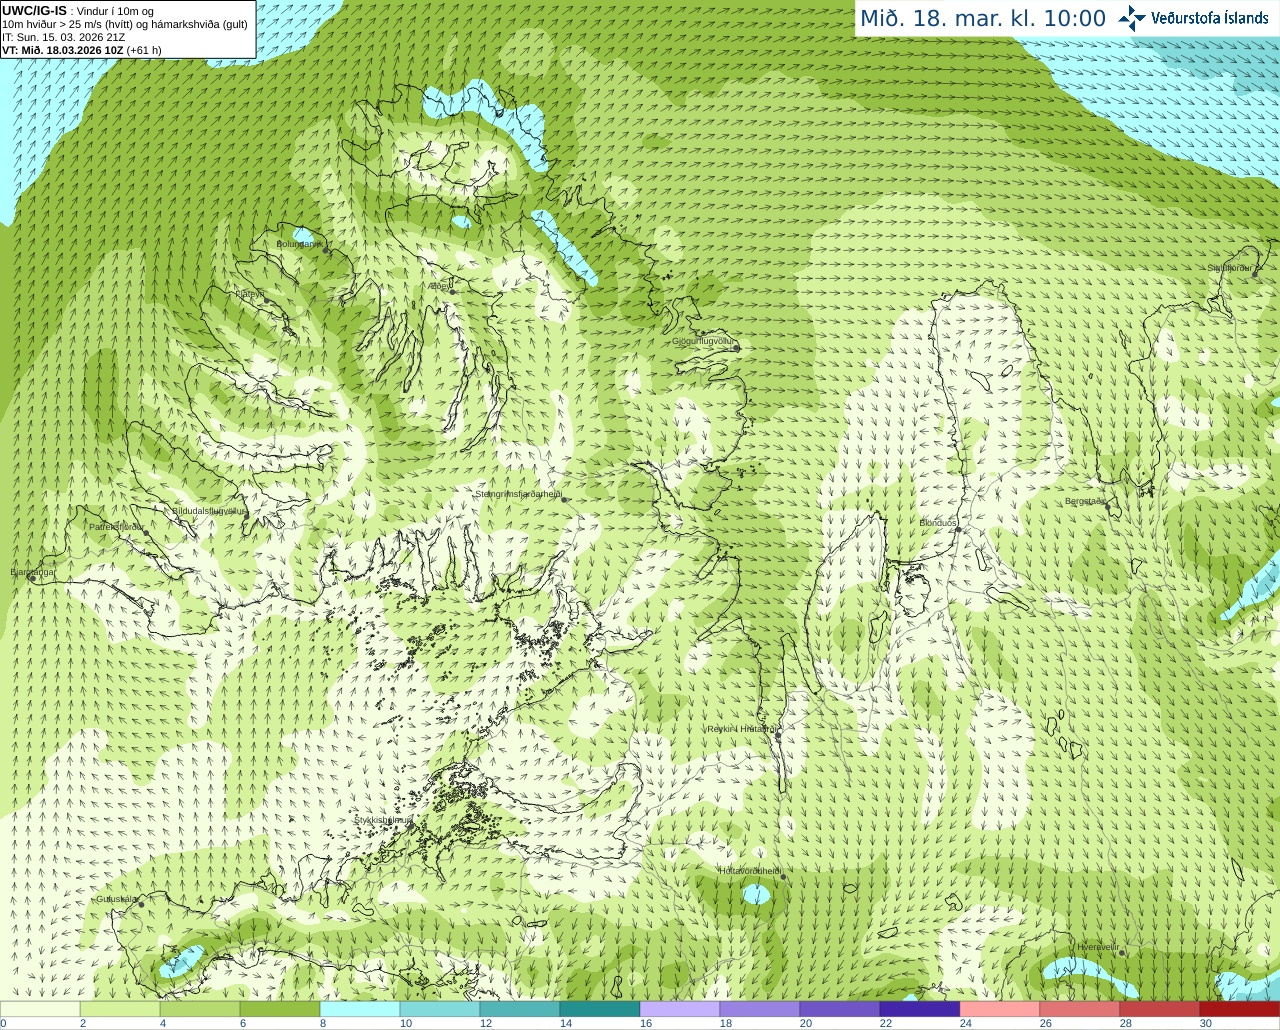Click the Bolungarvík station marker
Screen dimensions: 1280x1030
(326, 250)
